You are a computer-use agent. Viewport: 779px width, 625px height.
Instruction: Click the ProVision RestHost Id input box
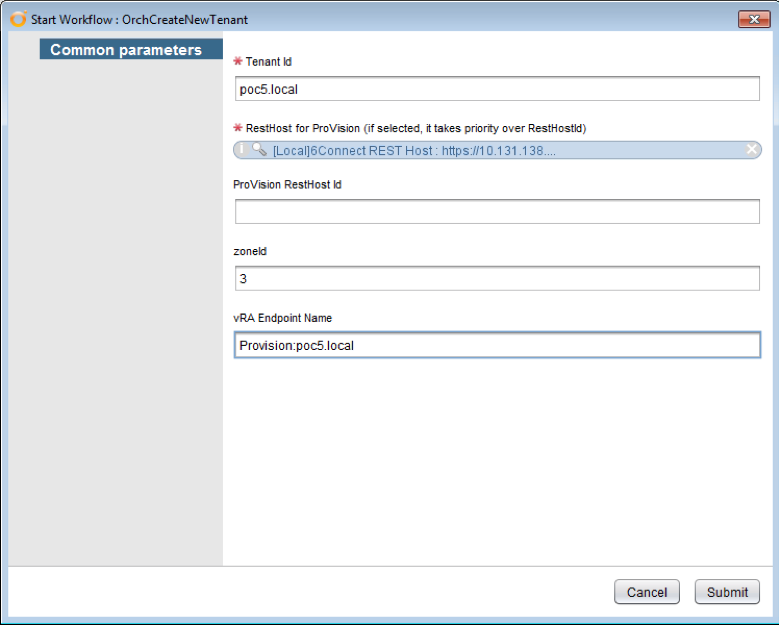[497, 212]
